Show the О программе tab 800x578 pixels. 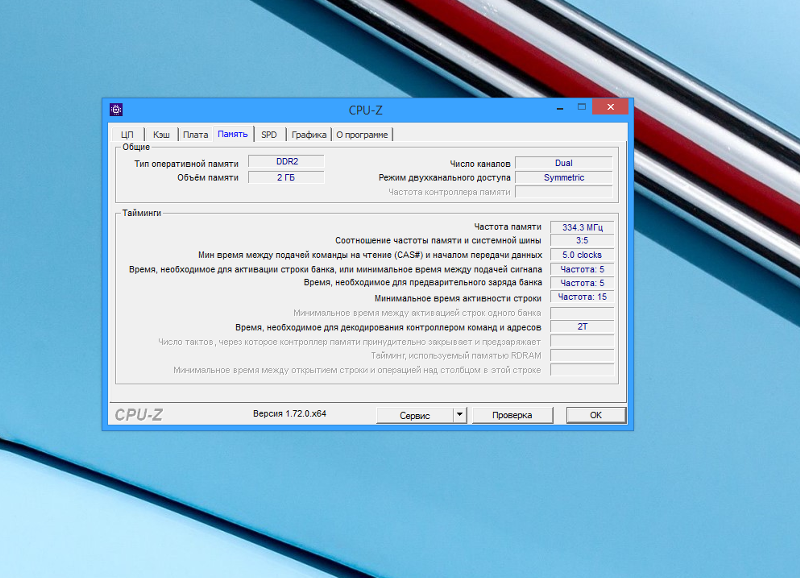tap(362, 135)
